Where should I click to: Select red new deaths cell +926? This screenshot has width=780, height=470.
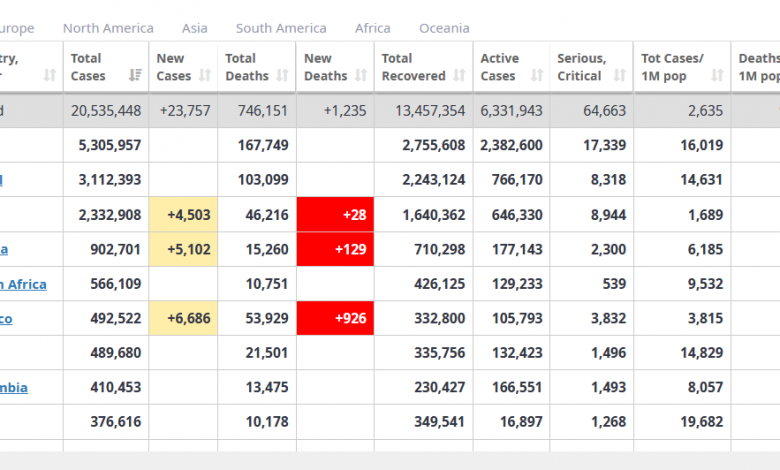coord(335,318)
